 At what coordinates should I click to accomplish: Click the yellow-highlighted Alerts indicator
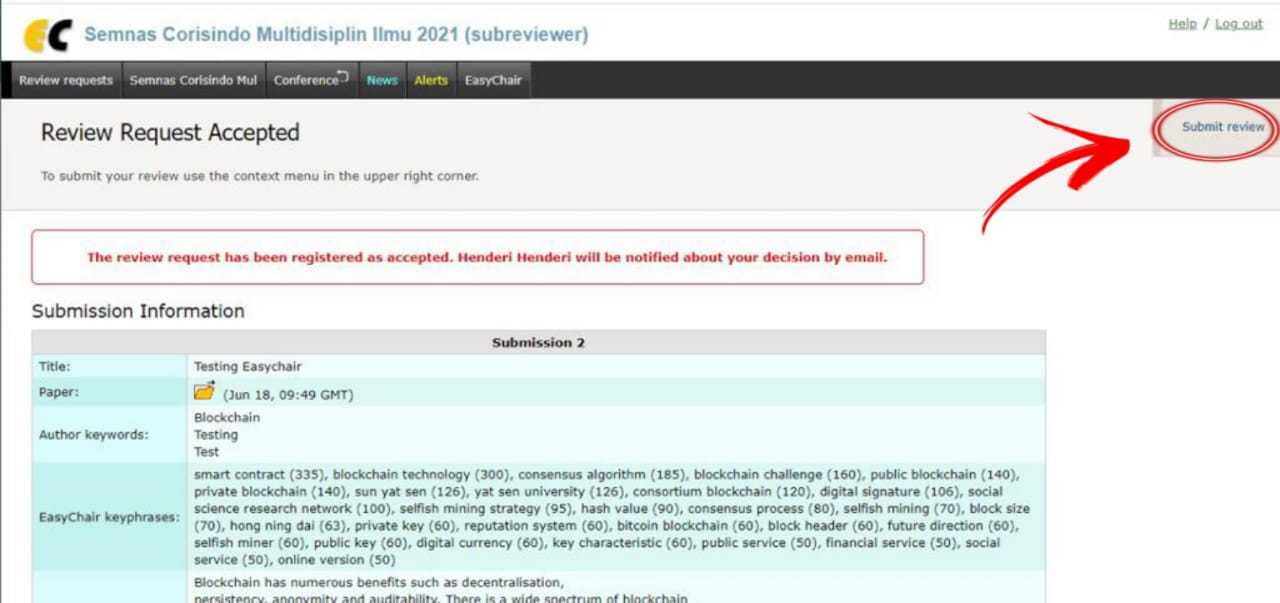(431, 80)
